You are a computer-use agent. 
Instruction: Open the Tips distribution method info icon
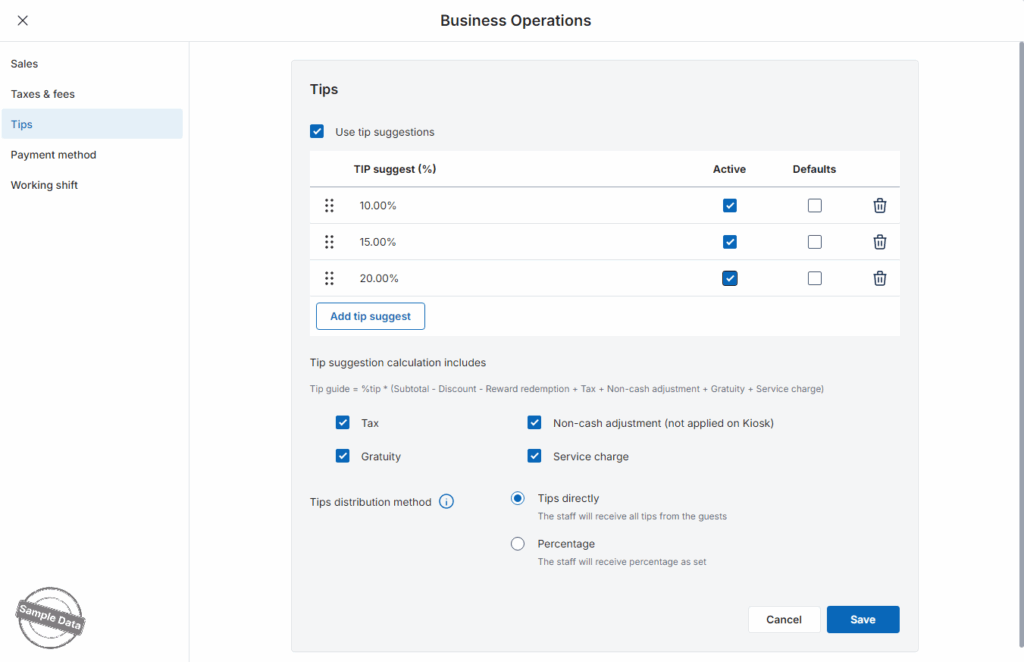click(x=446, y=502)
